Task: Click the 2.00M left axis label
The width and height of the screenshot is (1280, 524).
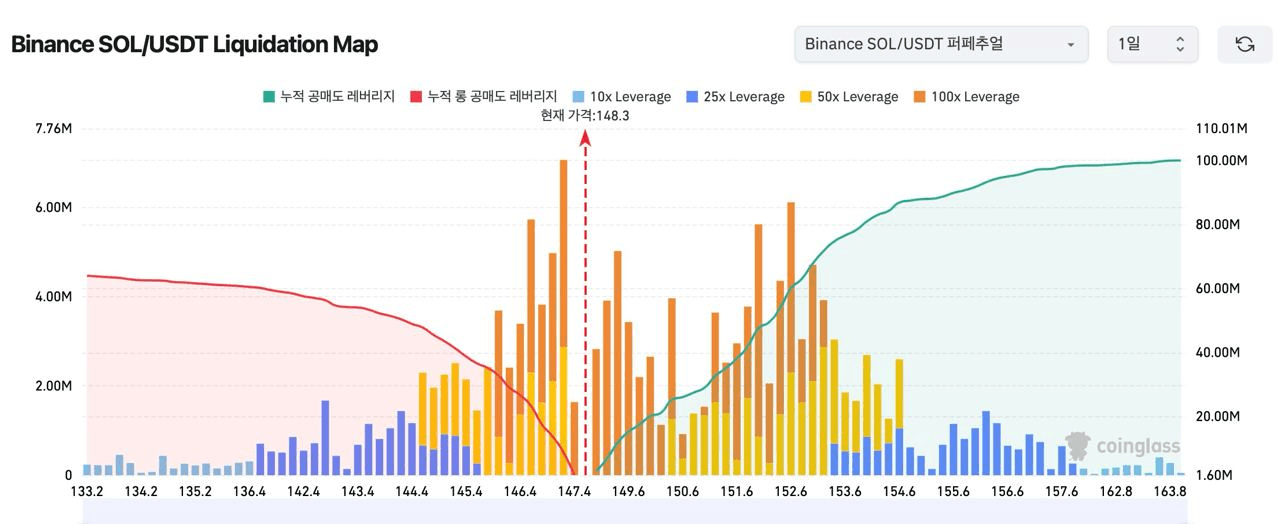Action: coord(53,386)
